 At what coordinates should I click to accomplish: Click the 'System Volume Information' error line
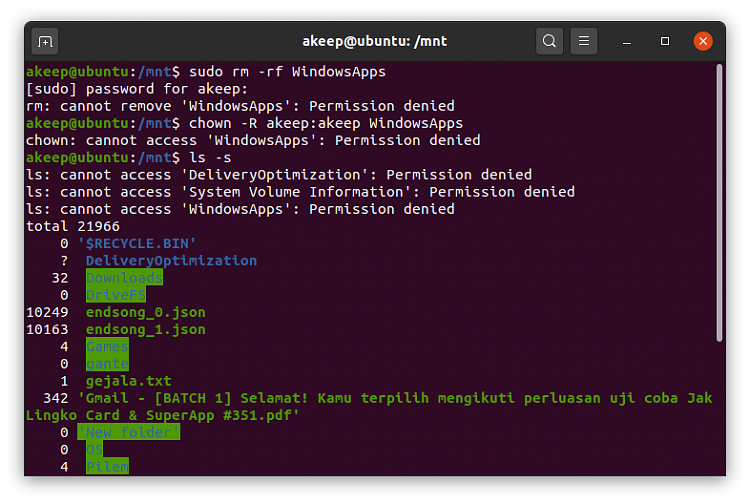[x=300, y=192]
